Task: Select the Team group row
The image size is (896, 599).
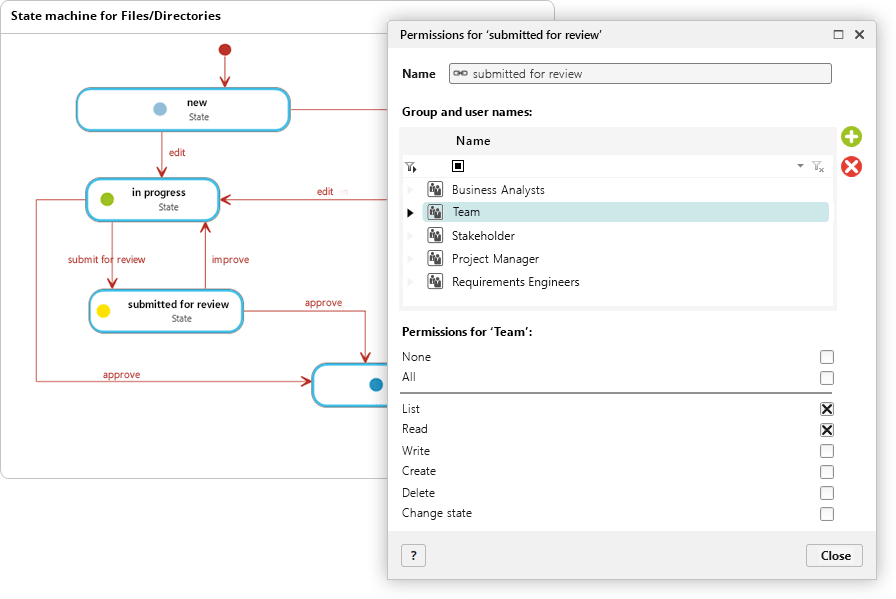Action: (626, 212)
